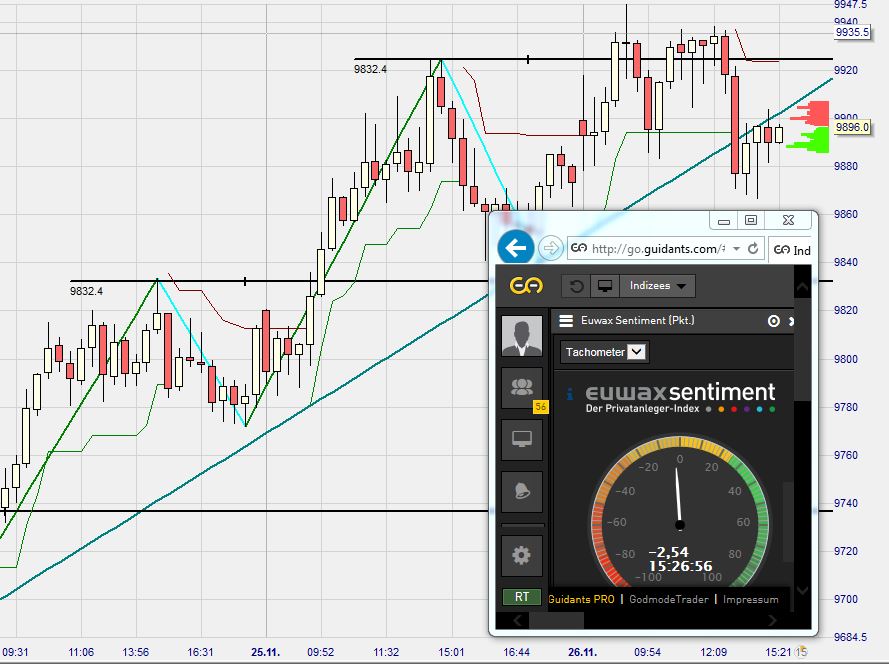Open the Tachometer view selector
889x664 pixels.
point(604,352)
